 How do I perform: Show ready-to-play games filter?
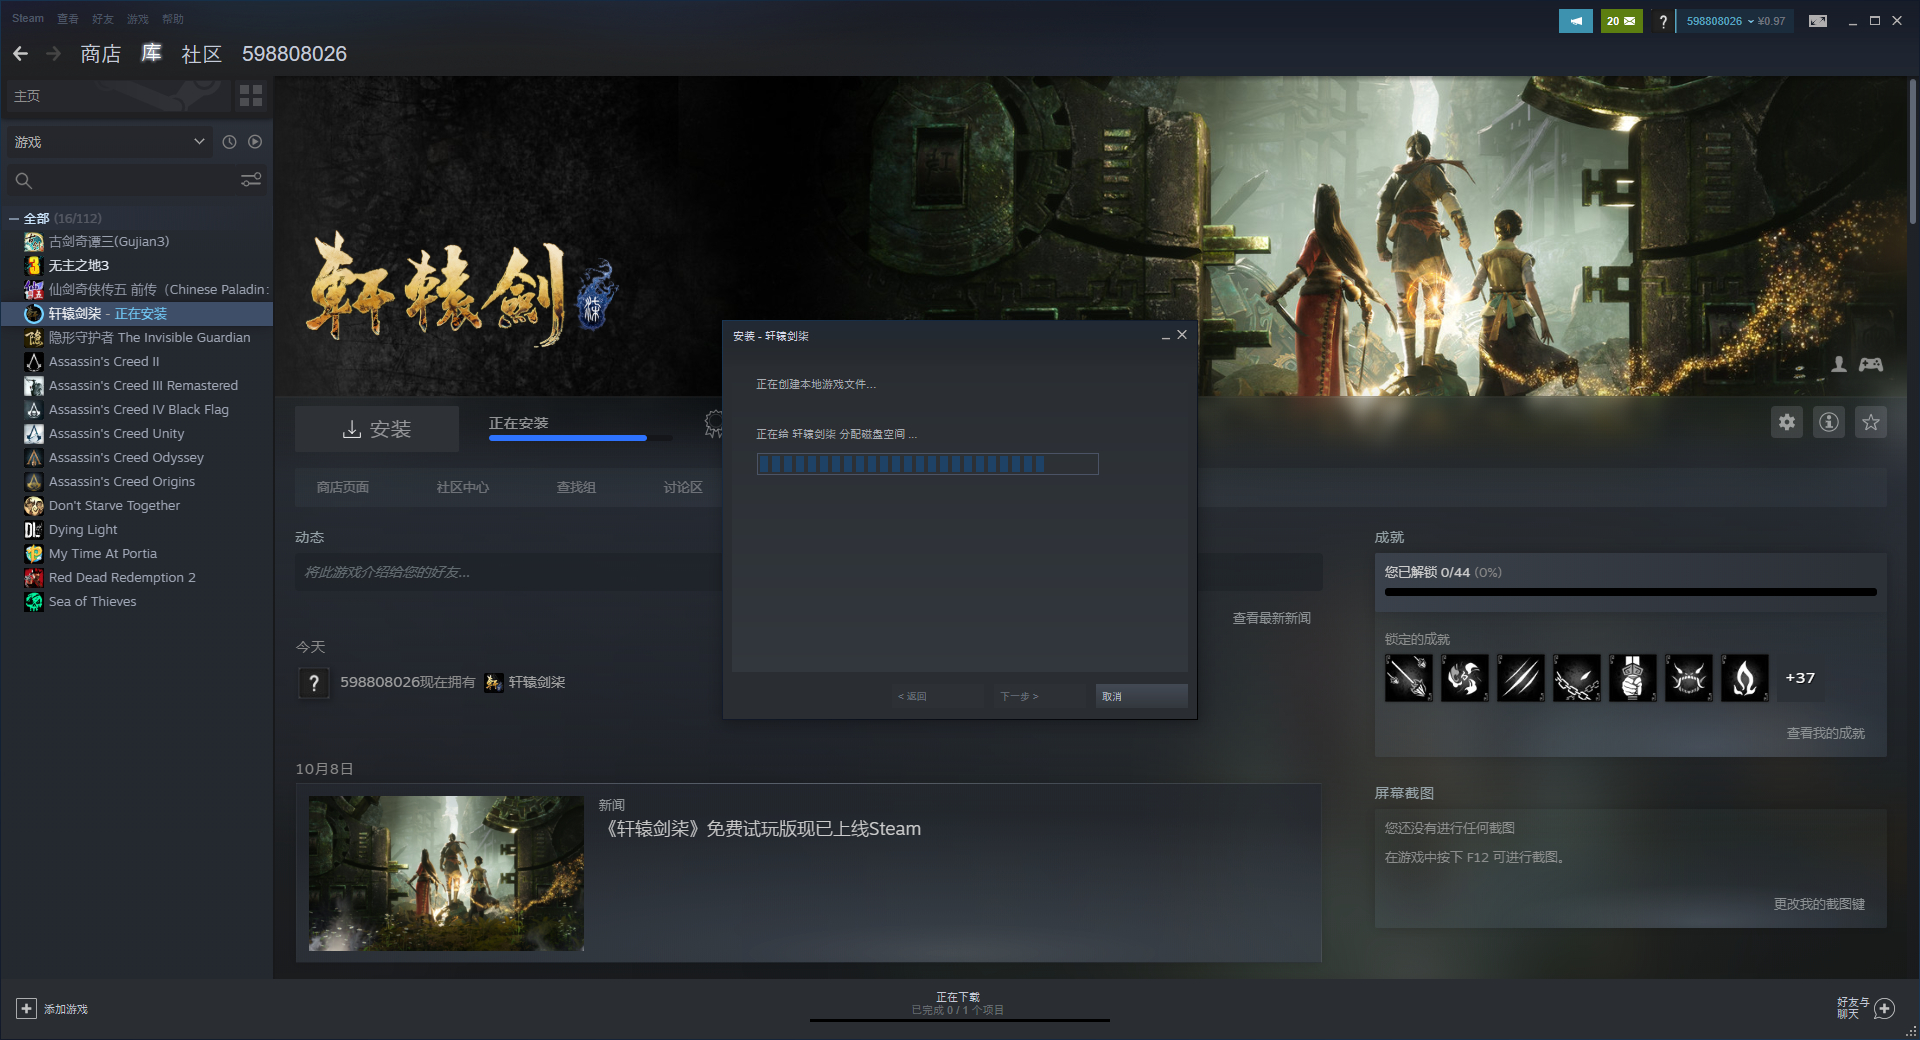(255, 142)
